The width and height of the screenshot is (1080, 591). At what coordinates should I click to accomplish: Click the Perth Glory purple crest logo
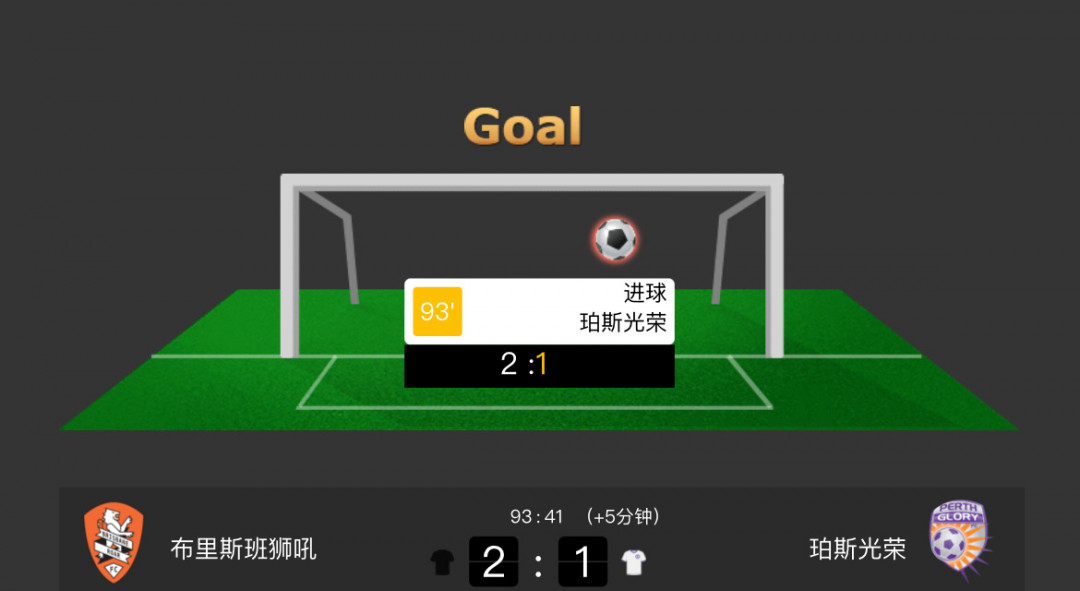(x=959, y=541)
